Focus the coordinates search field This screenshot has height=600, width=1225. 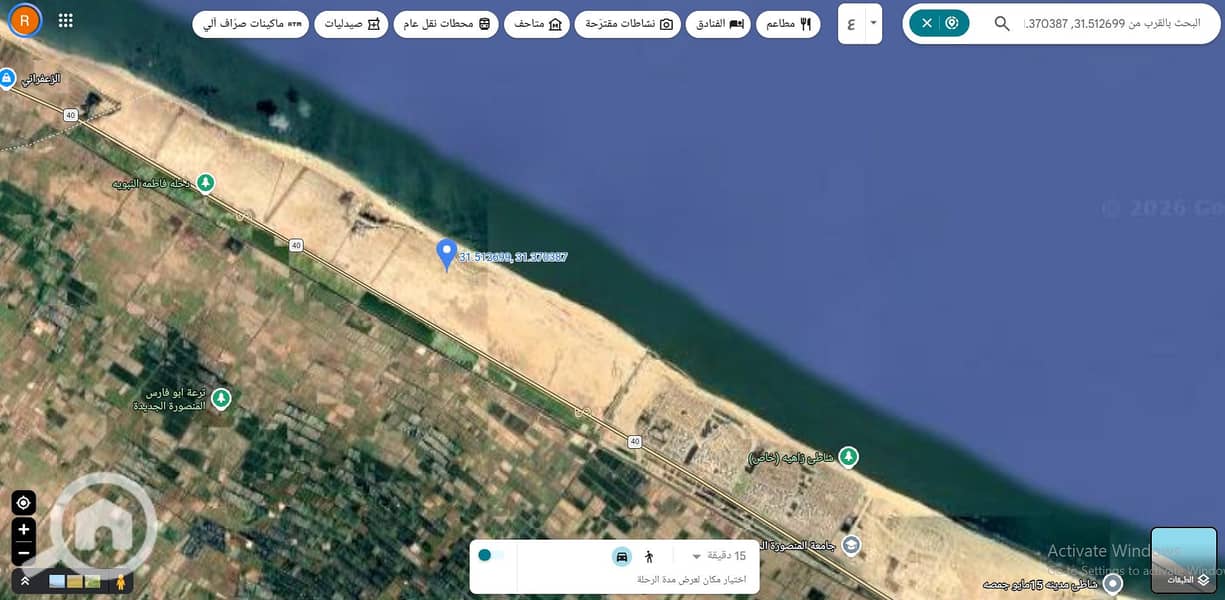tap(1113, 23)
